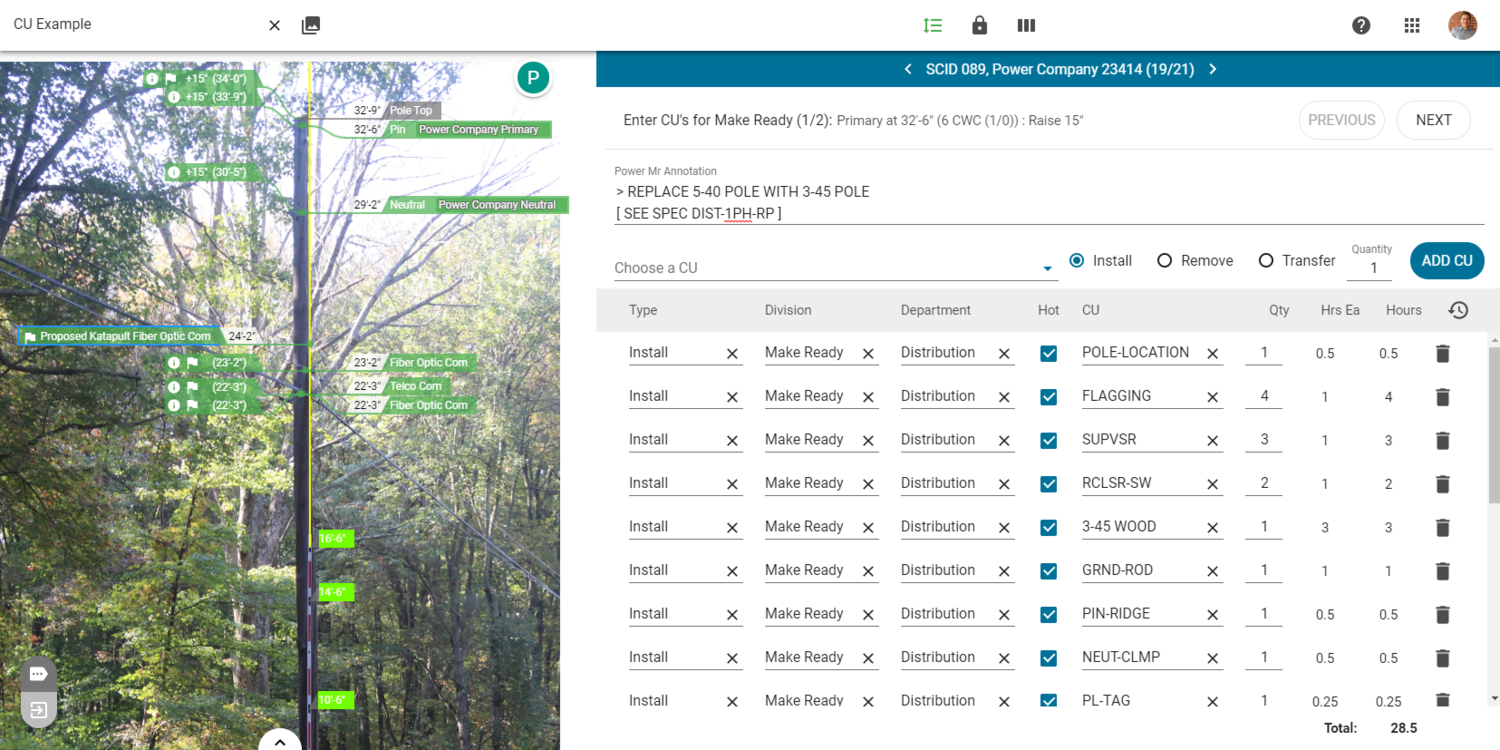Delete the NEUT-CLMP row
This screenshot has height=750, width=1500.
pos(1442,658)
